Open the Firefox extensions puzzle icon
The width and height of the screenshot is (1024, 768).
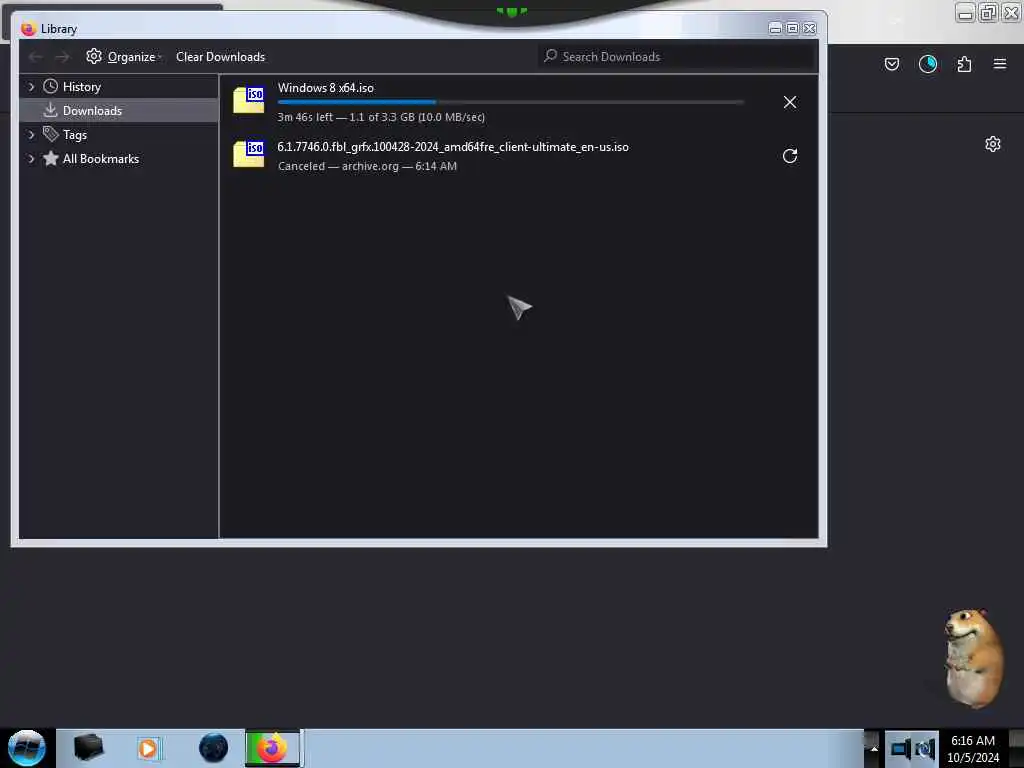pyautogui.click(x=964, y=64)
